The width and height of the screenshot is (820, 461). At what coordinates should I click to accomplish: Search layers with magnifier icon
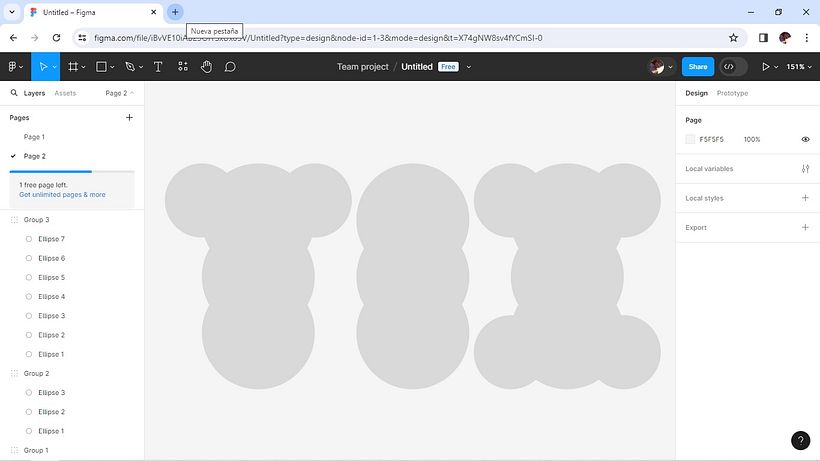14,93
